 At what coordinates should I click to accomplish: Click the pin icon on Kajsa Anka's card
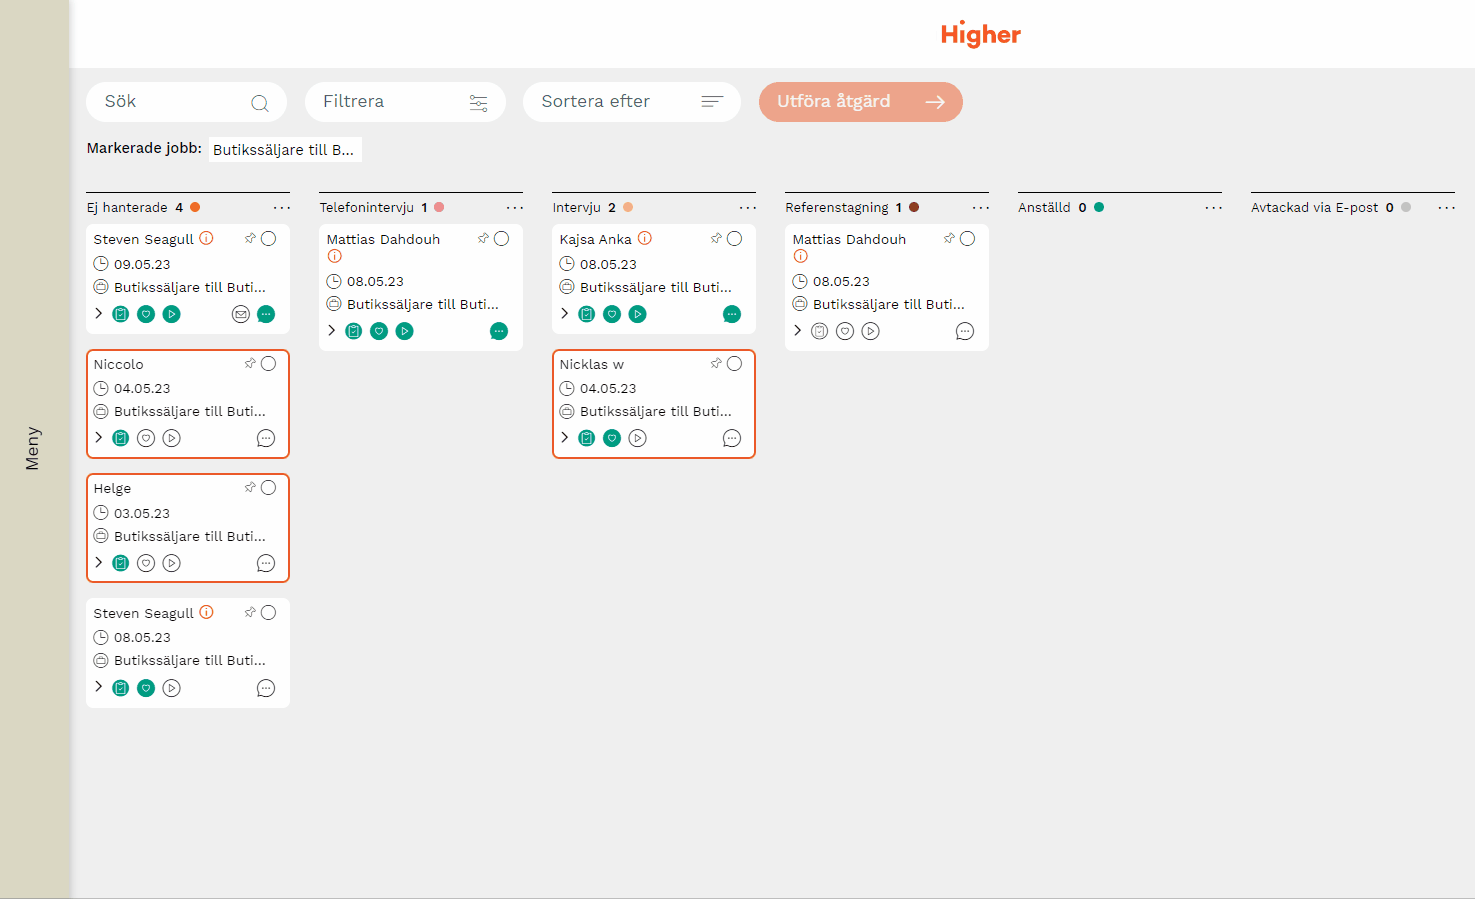point(716,238)
